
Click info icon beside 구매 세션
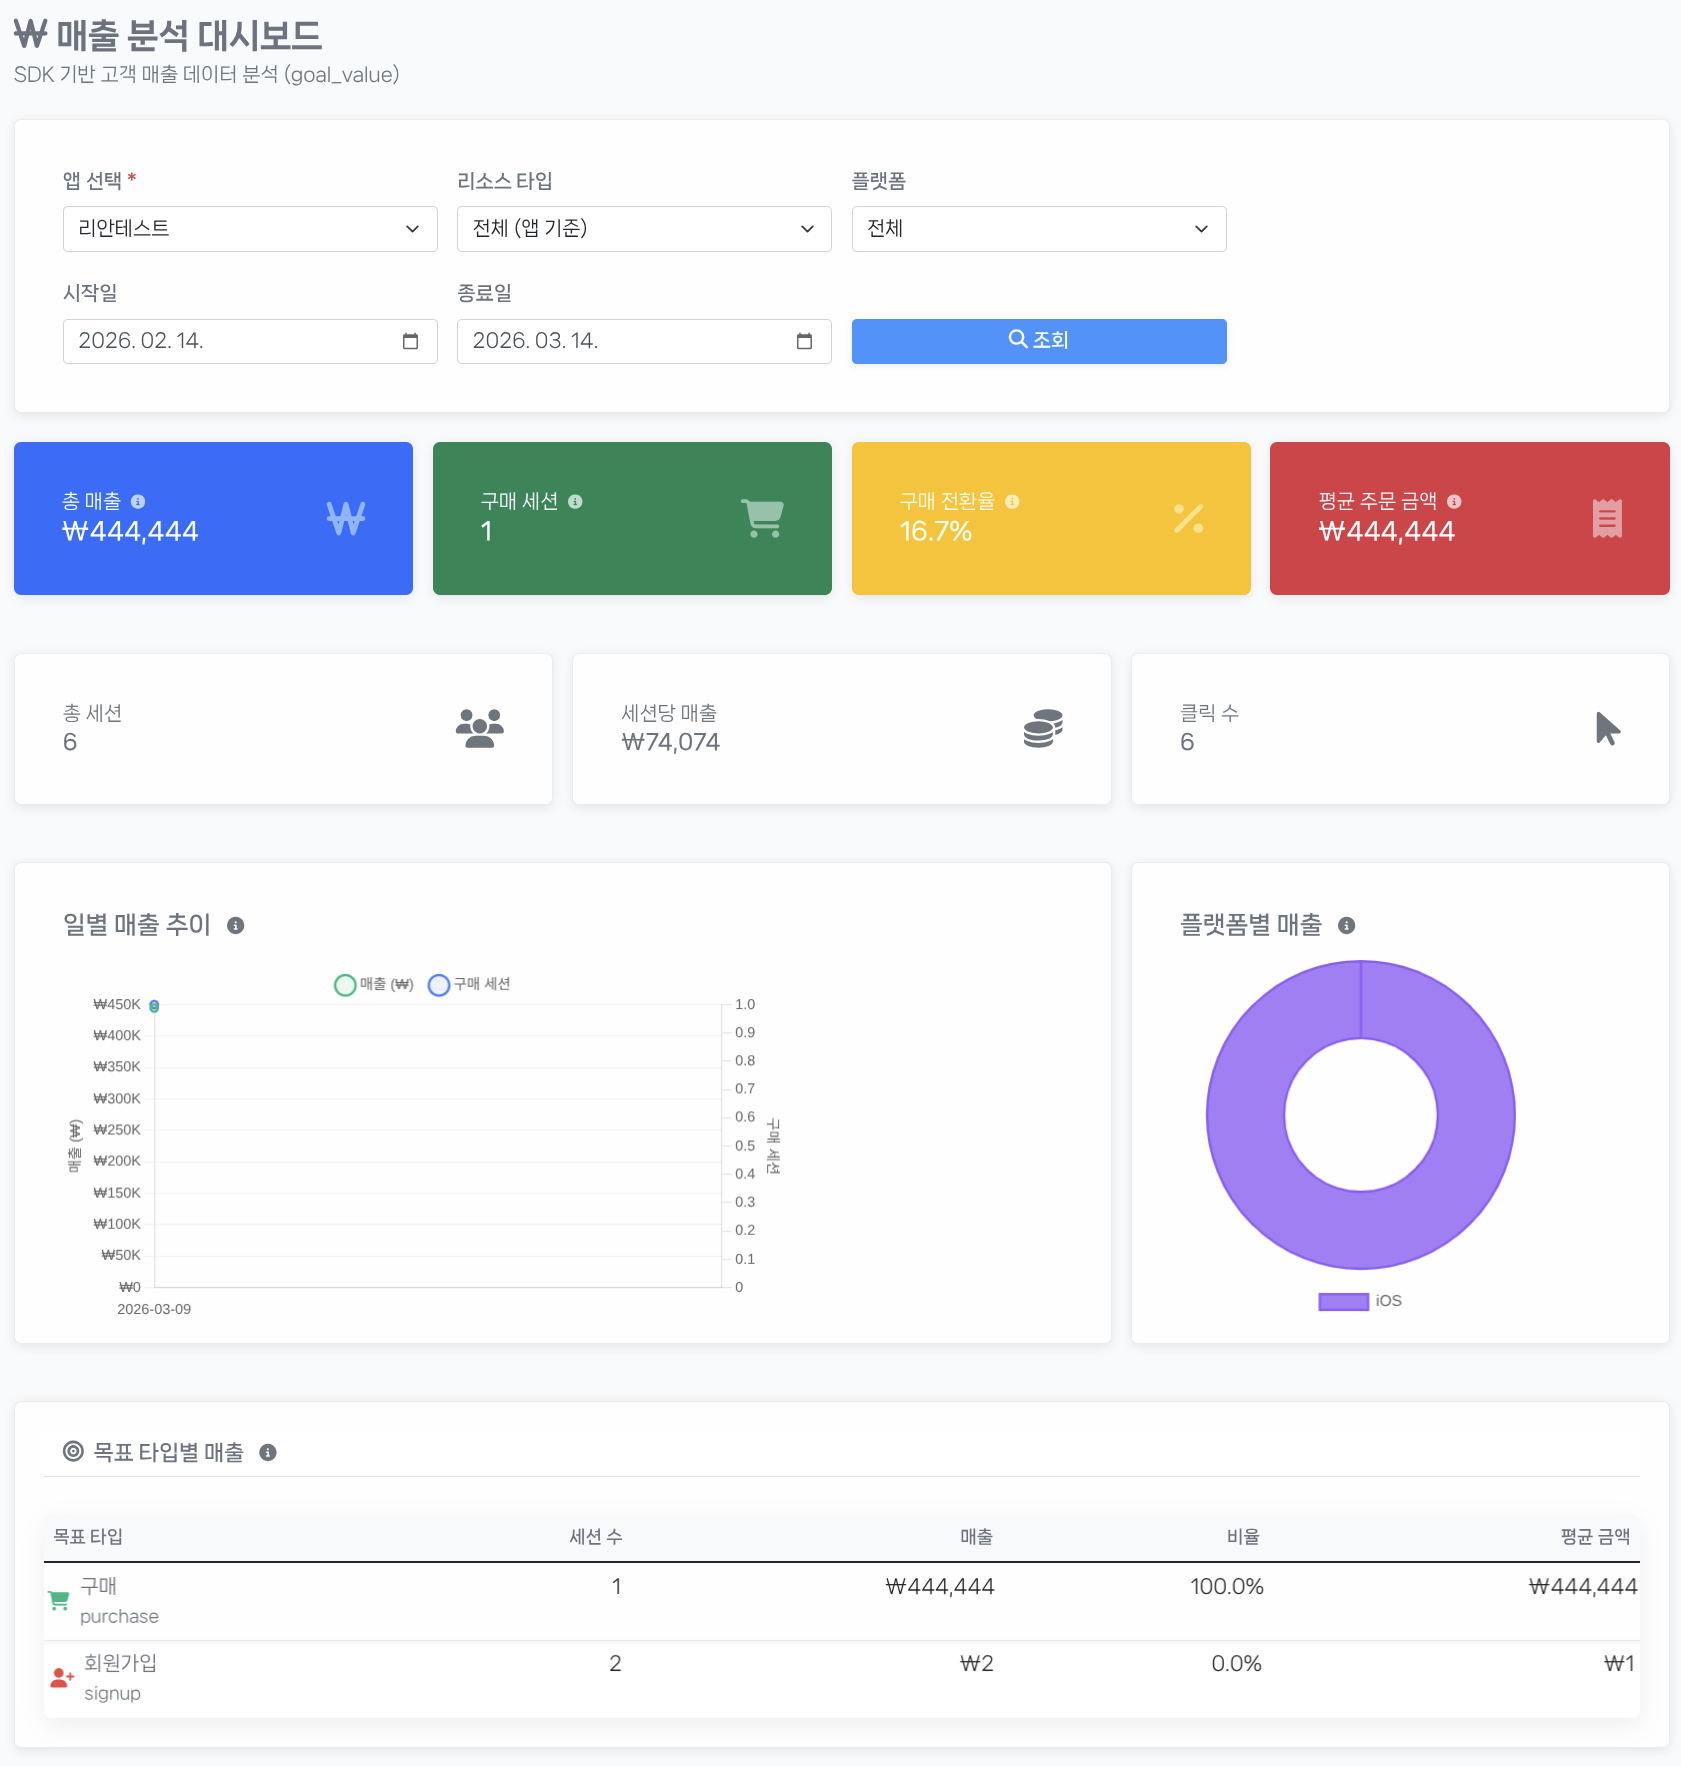(x=575, y=502)
